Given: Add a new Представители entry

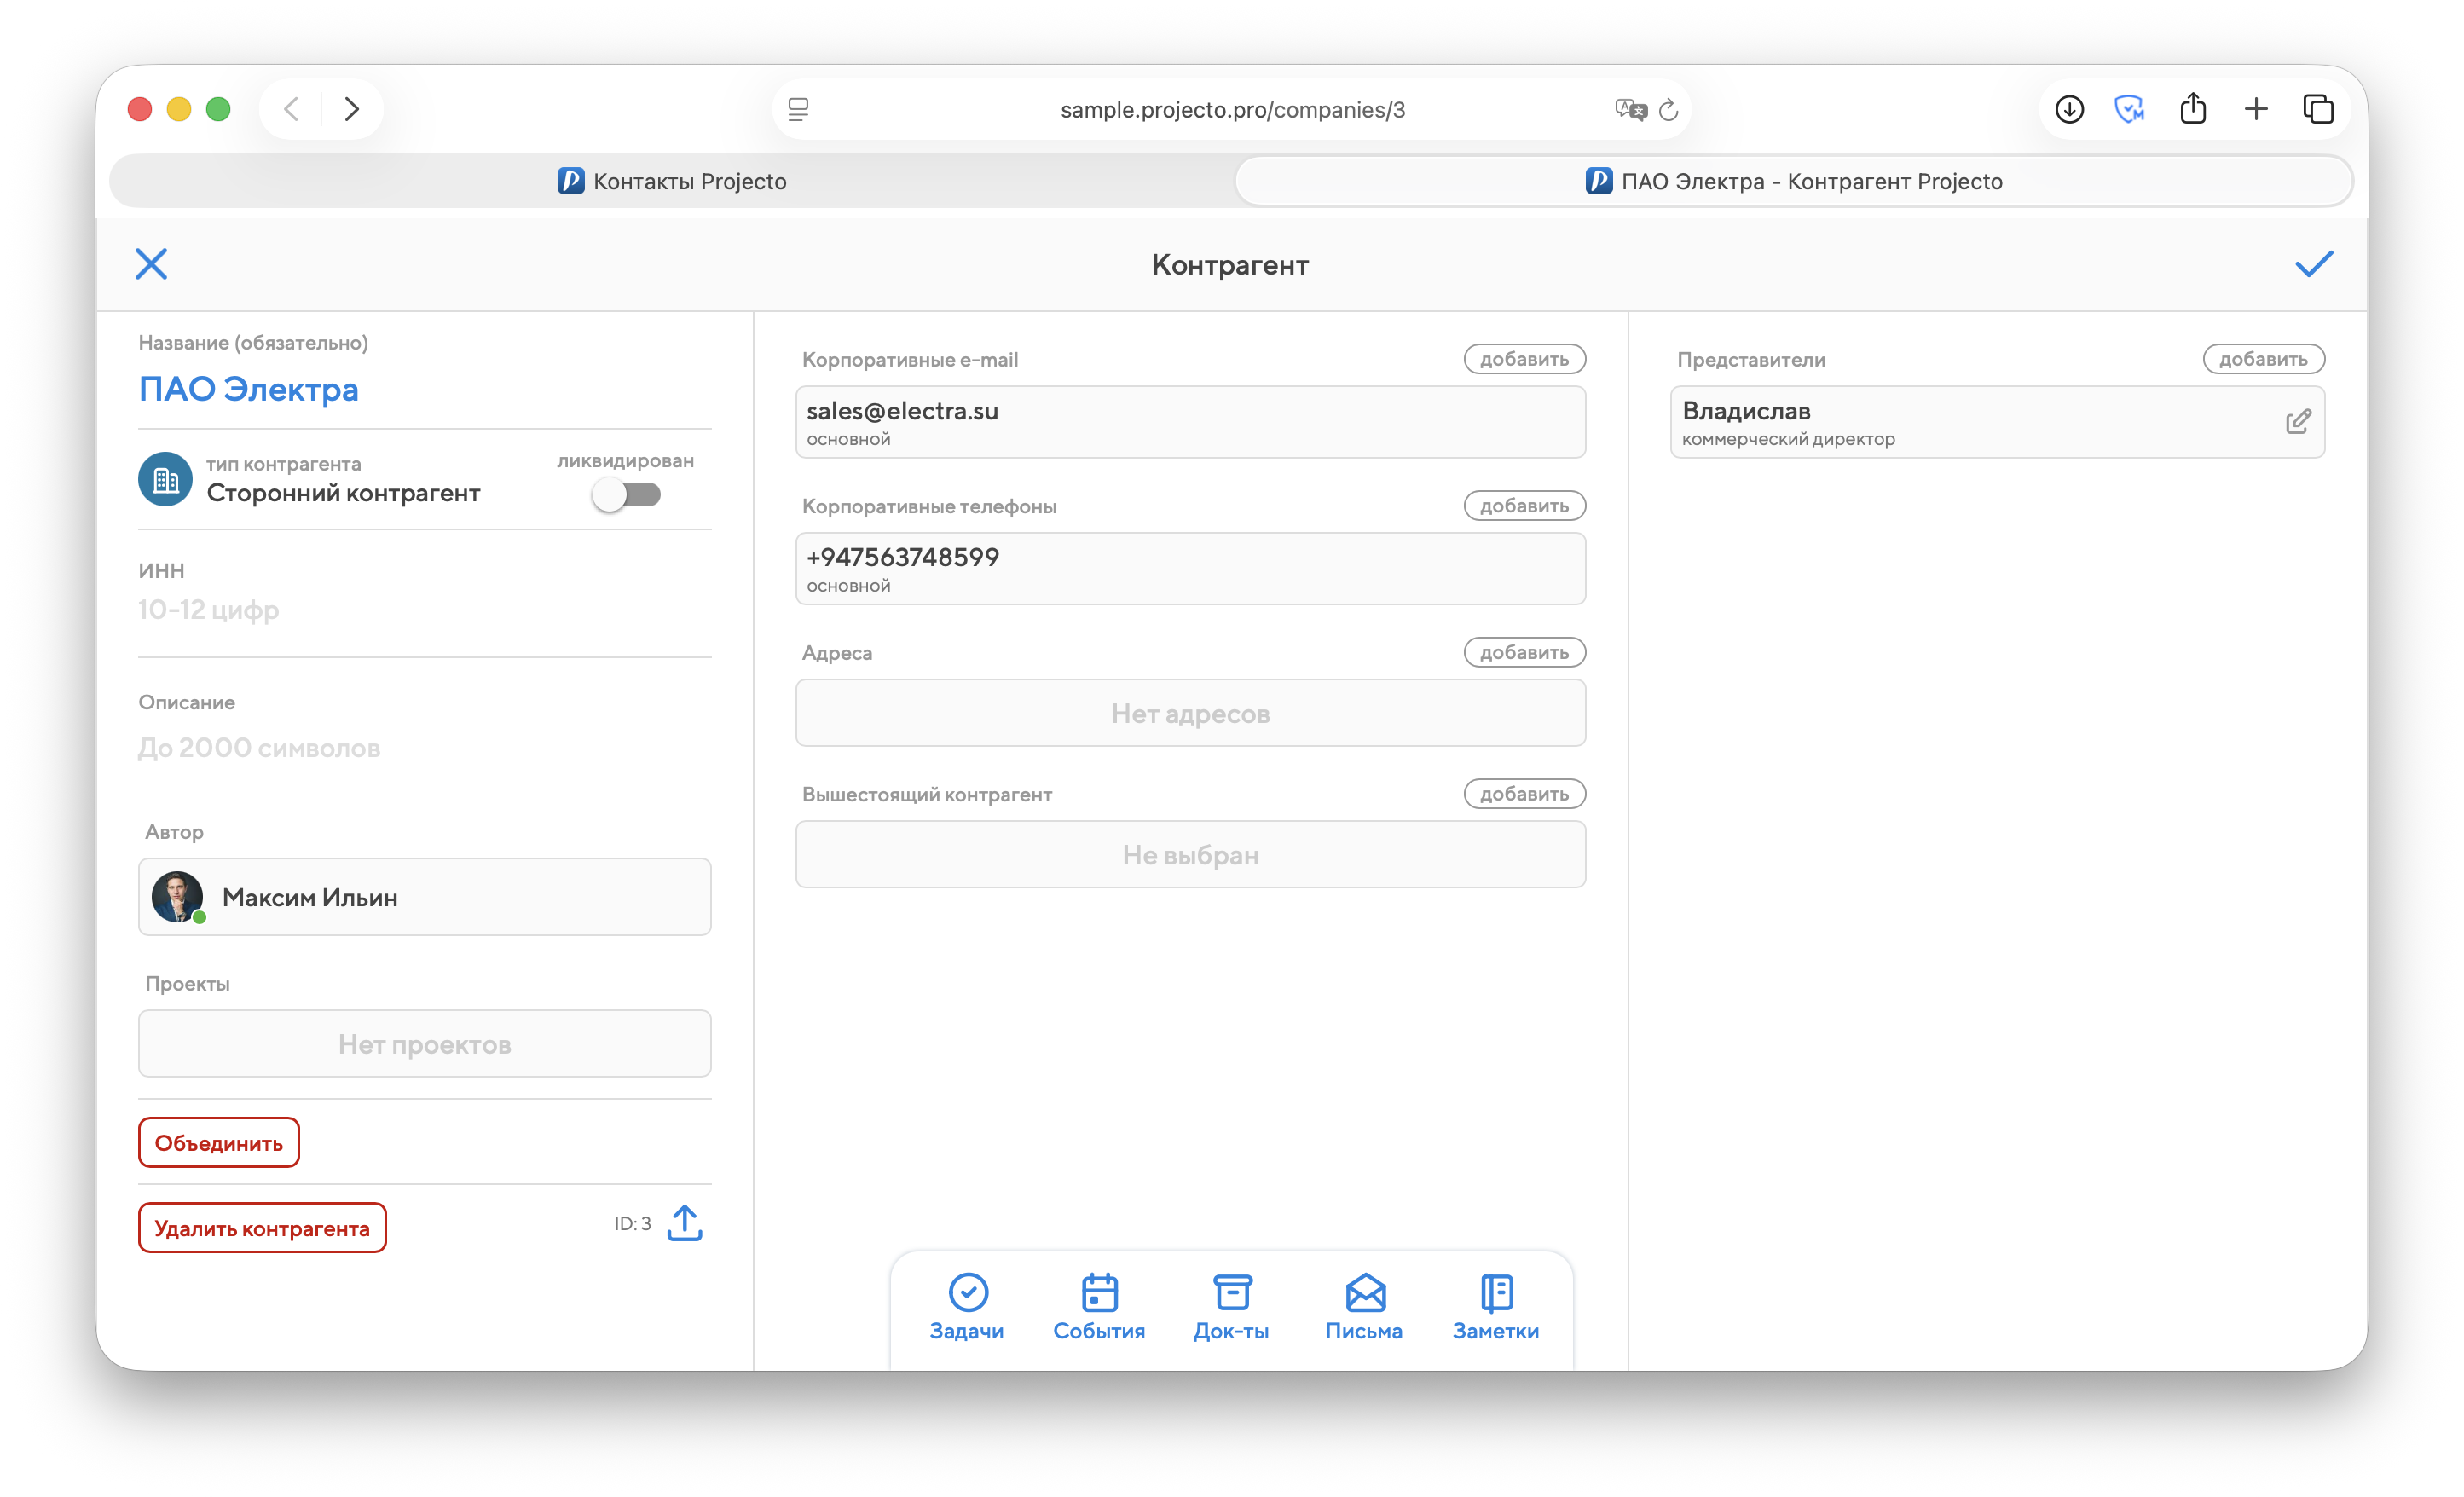Looking at the screenshot, I should pyautogui.click(x=2263, y=359).
